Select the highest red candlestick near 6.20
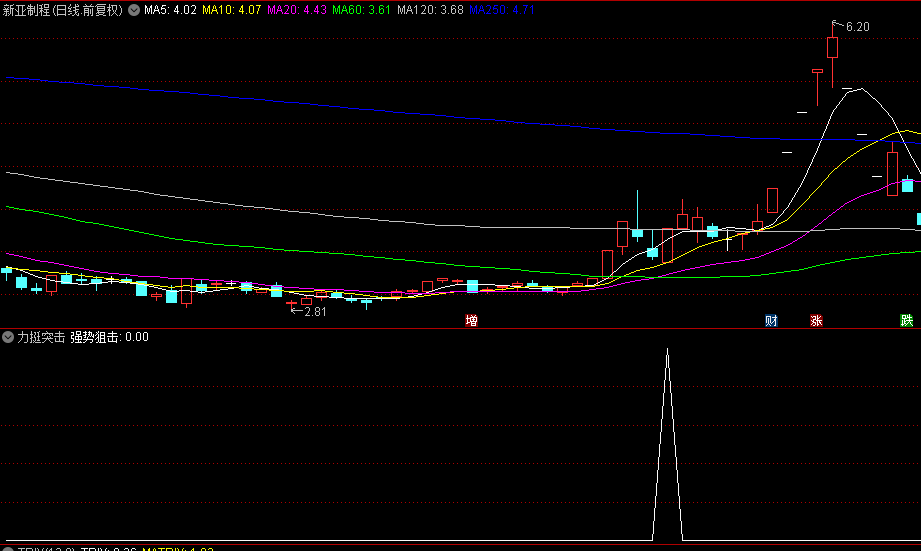This screenshot has height=551, width=921. coord(832,48)
